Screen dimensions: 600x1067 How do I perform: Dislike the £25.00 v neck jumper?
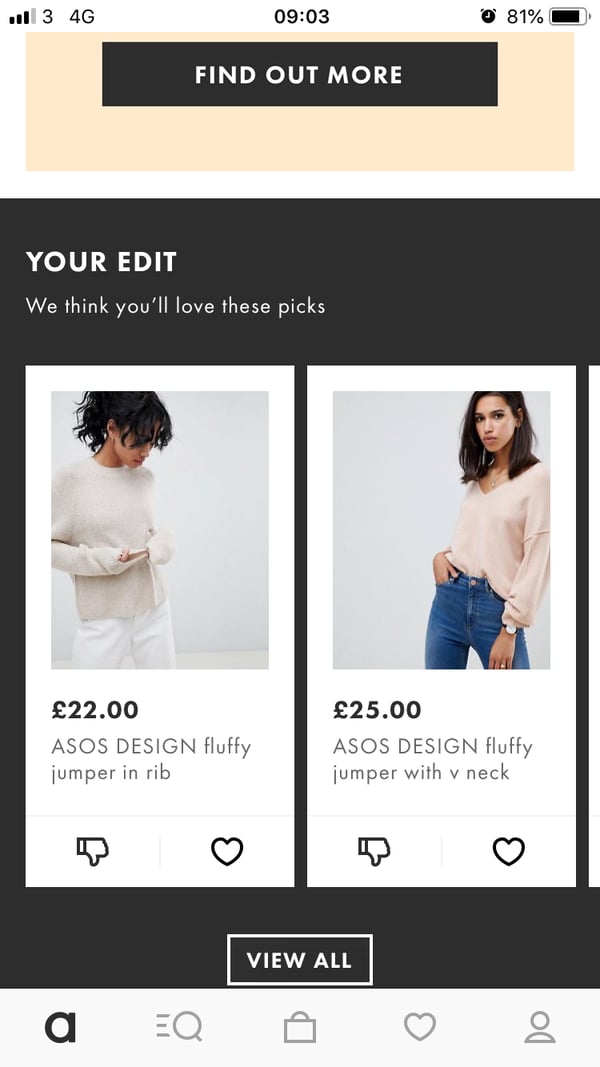click(x=375, y=851)
